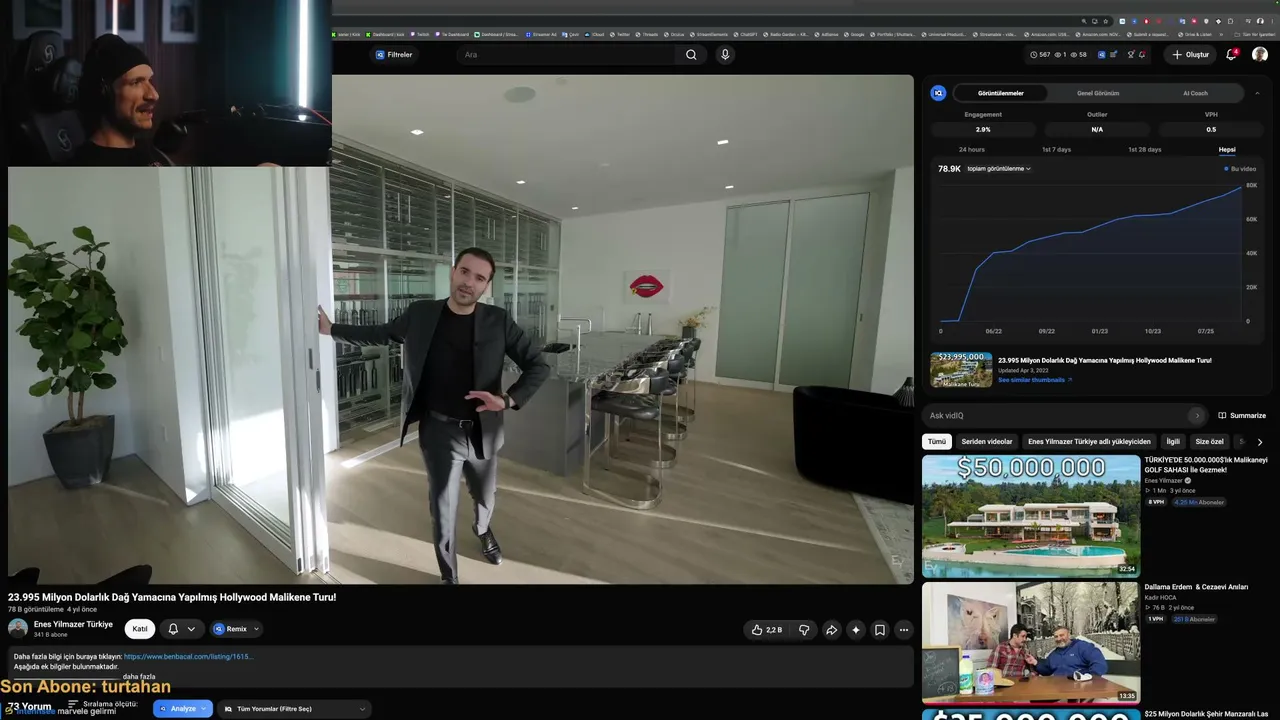Open the AI Coach tab
This screenshot has height=720, width=1280.
click(1195, 93)
